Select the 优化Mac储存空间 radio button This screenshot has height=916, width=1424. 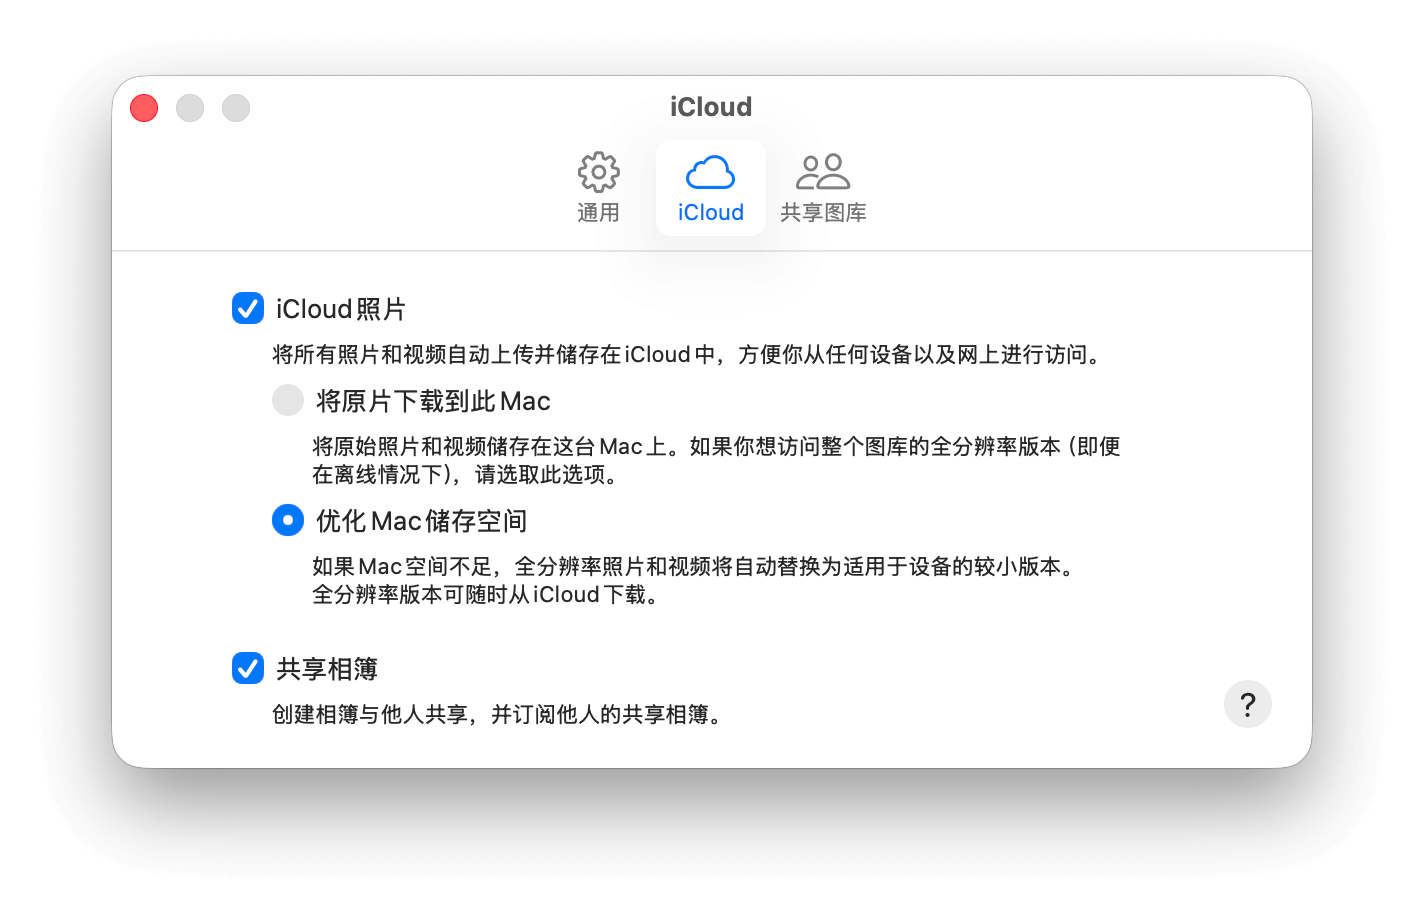click(x=288, y=520)
